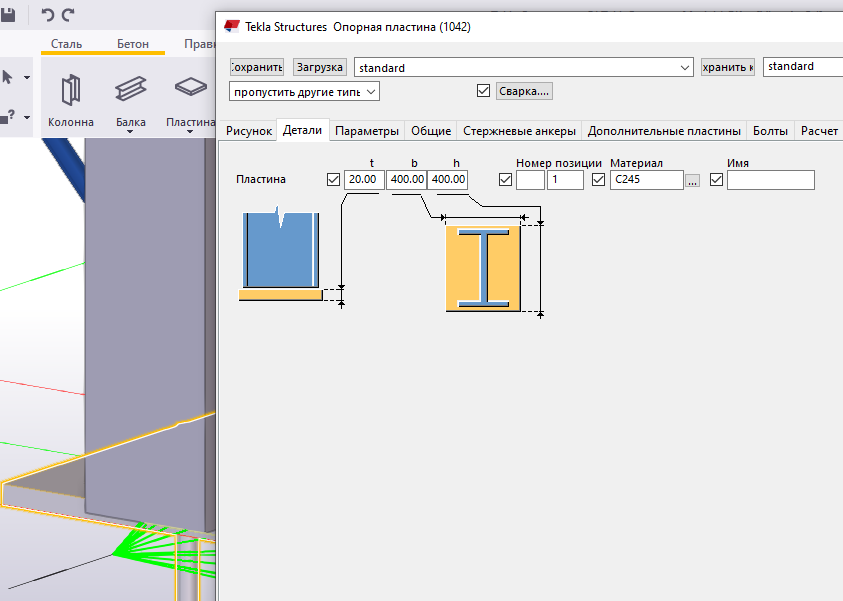Toggle the Сварка checkbox

[x=483, y=91]
